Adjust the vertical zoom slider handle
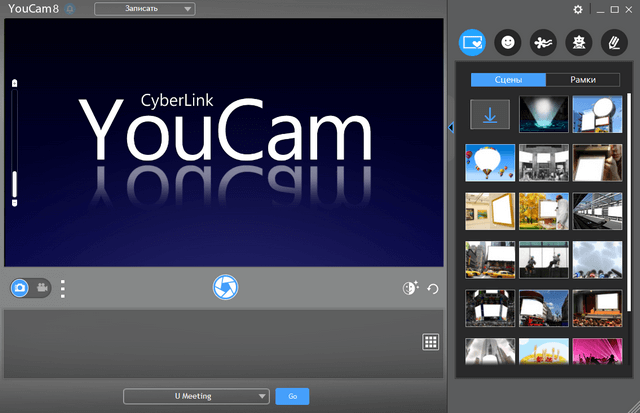Screen dimensions: 640x413 pyautogui.click(x=15, y=184)
